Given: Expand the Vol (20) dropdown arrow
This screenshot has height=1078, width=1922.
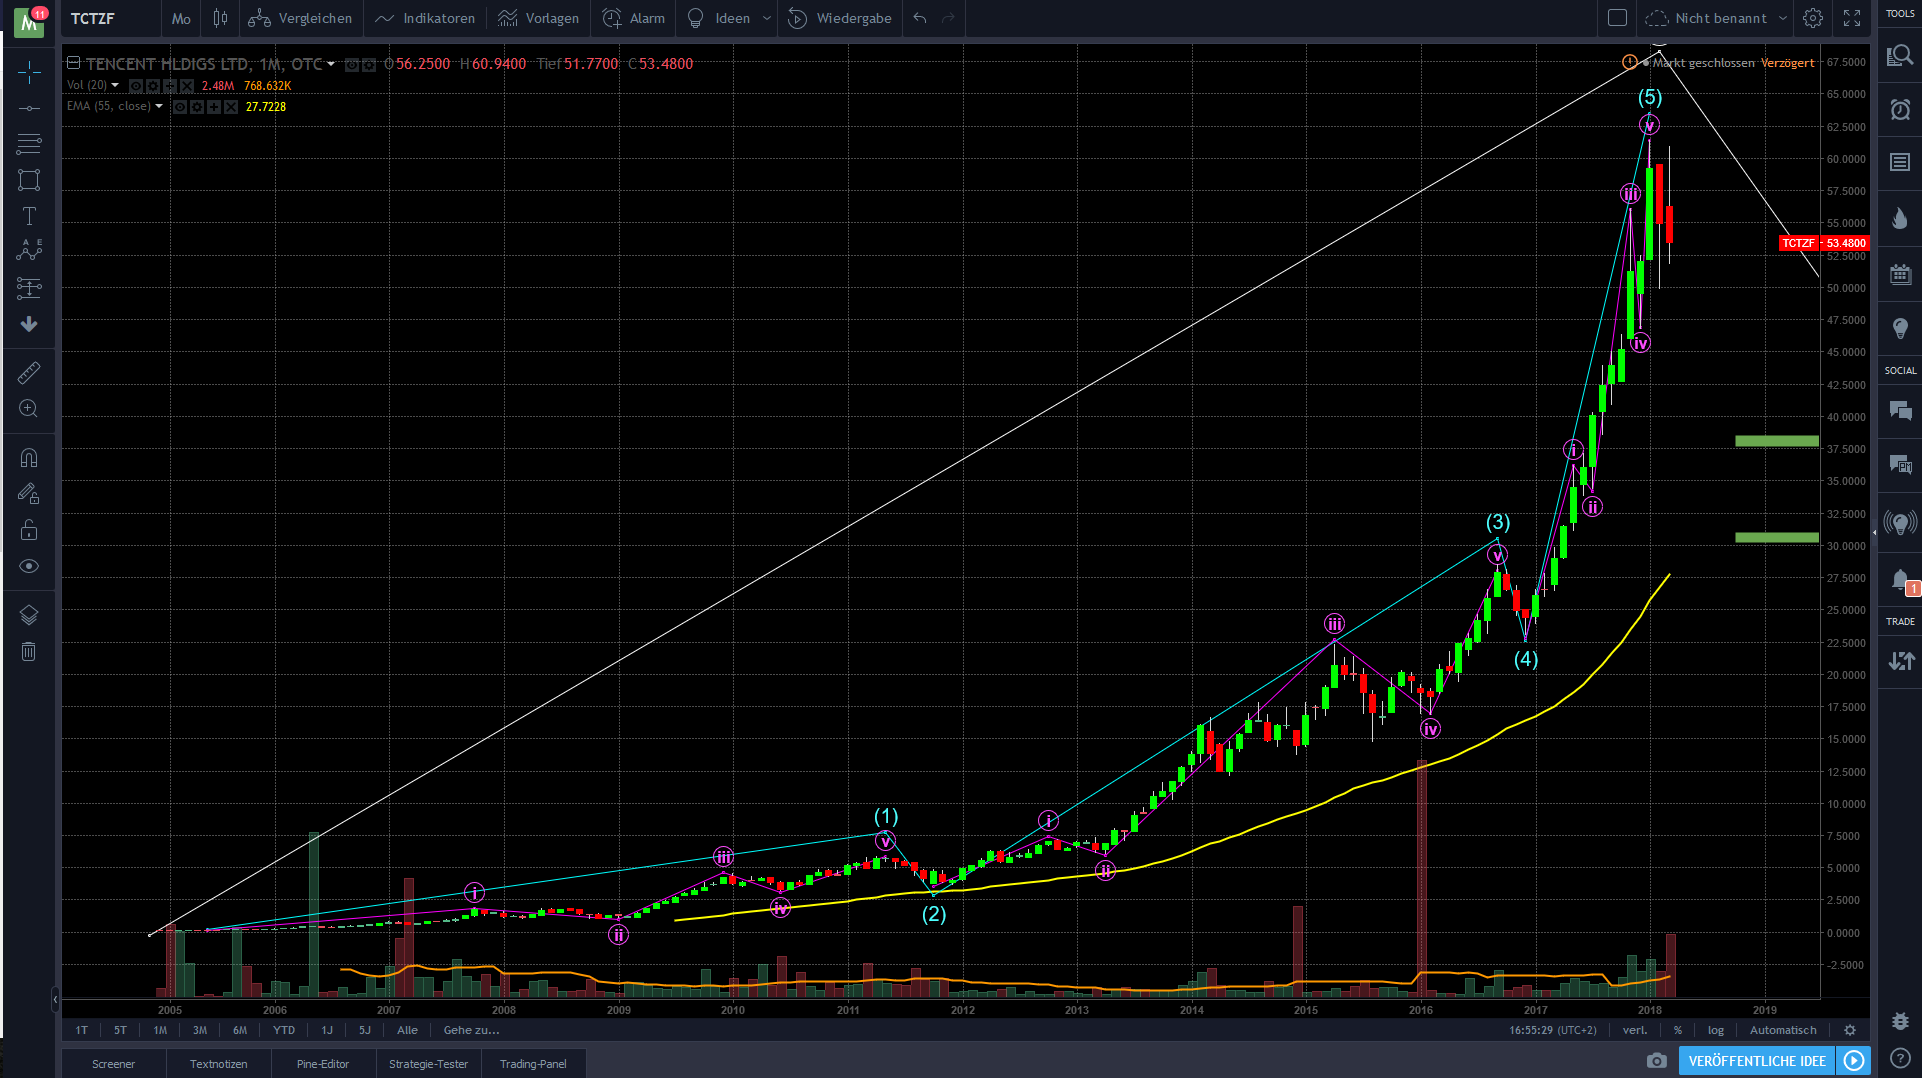Looking at the screenshot, I should (115, 86).
